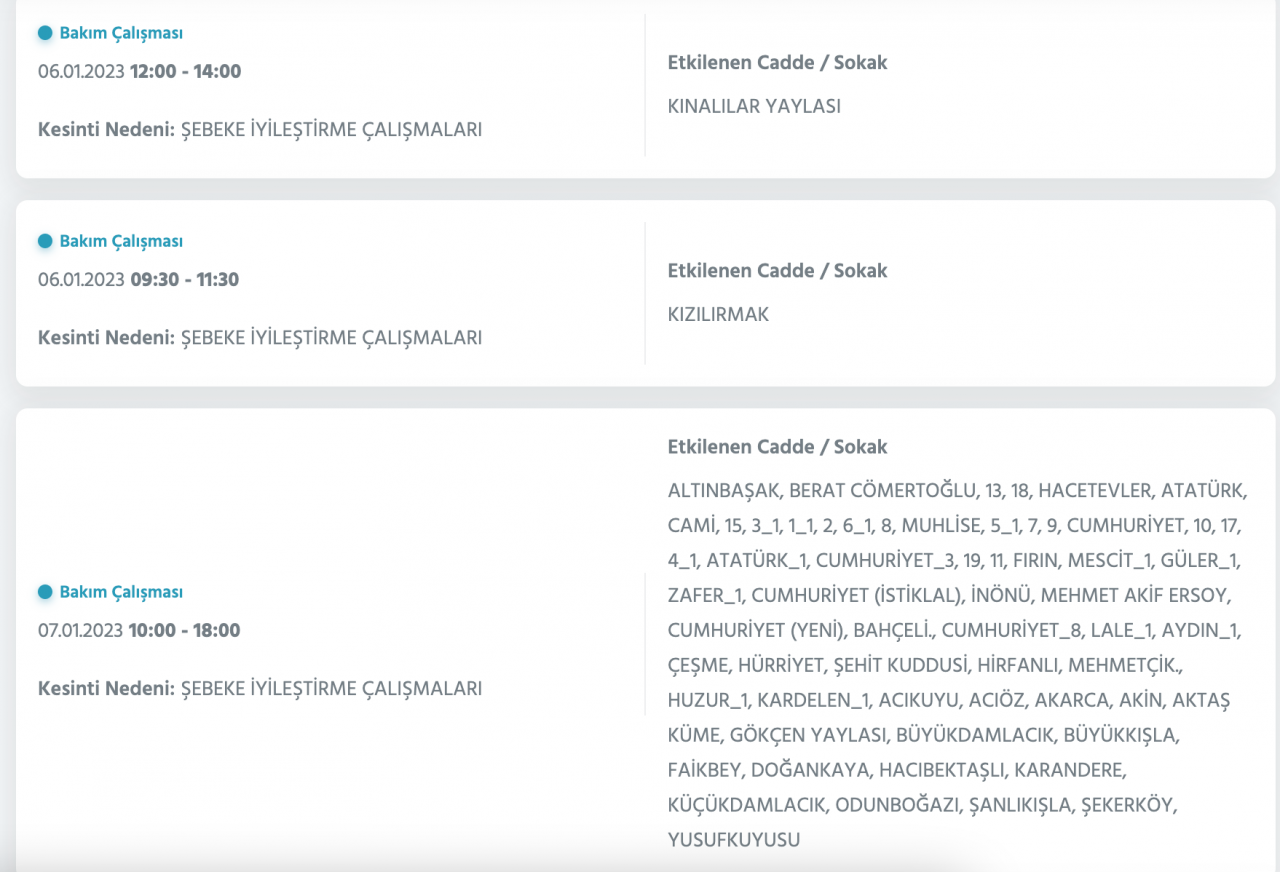Click the MEHMET AKİF ERSOY street name

coord(1135,596)
